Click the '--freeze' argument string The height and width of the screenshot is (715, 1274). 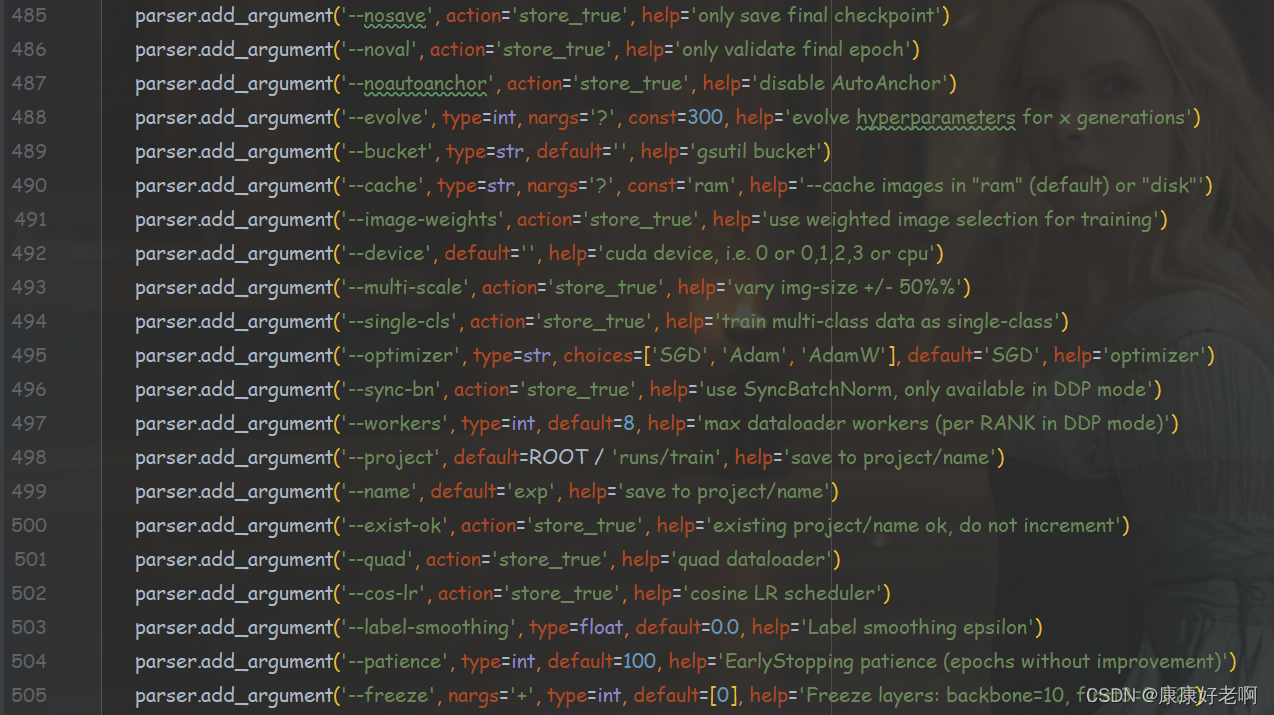[x=388, y=695]
